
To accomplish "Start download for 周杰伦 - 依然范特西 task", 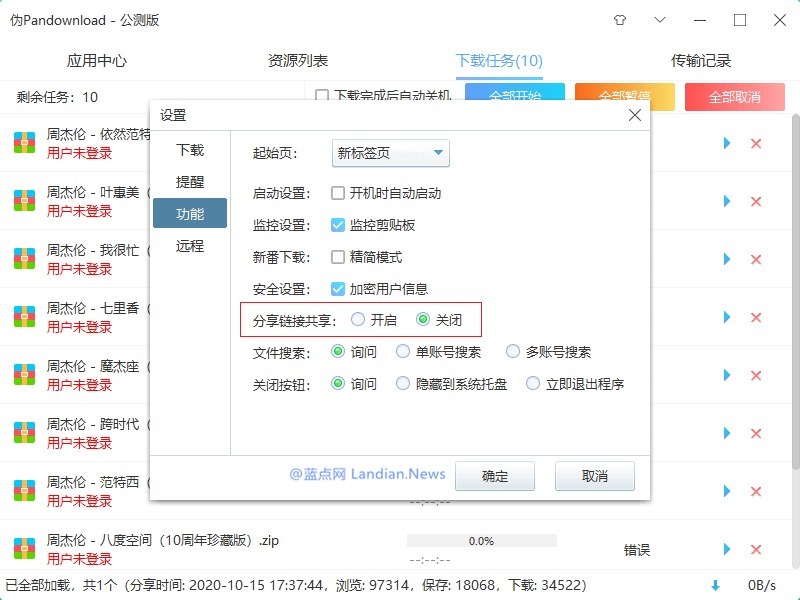I will pyautogui.click(x=727, y=143).
